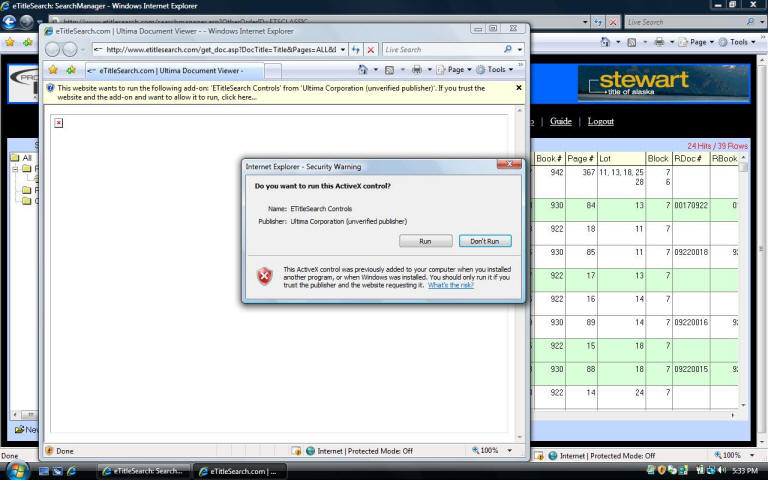Click the volume icon in system tray
The image size is (768, 480).
coord(722,470)
